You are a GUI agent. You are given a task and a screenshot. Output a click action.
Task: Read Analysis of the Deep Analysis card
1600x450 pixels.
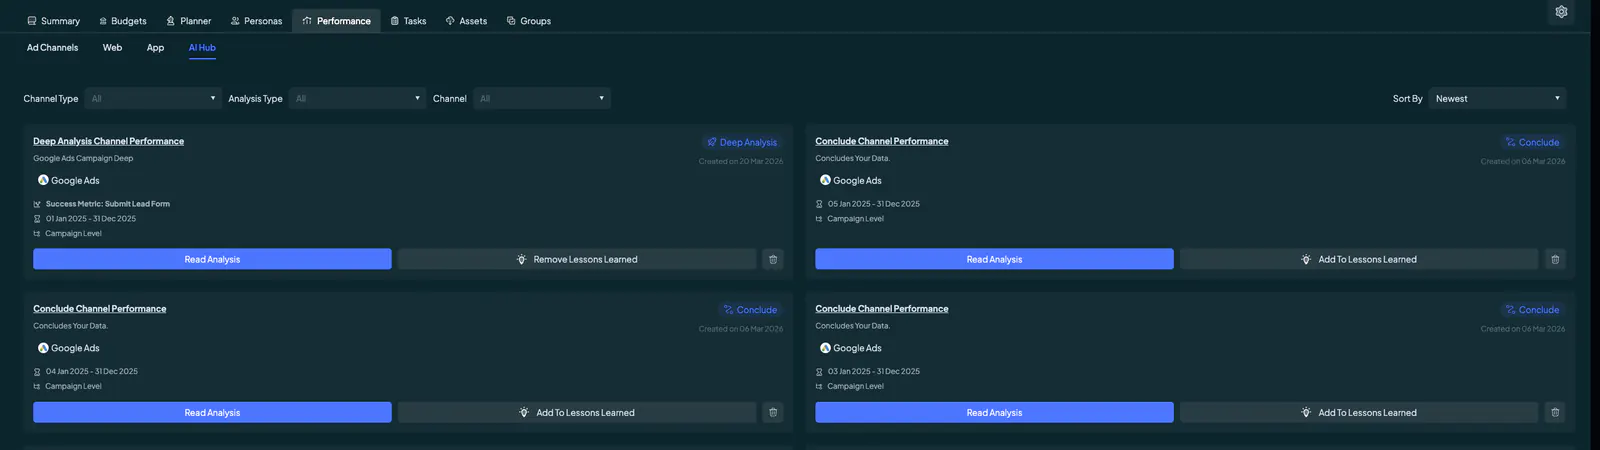tap(212, 259)
